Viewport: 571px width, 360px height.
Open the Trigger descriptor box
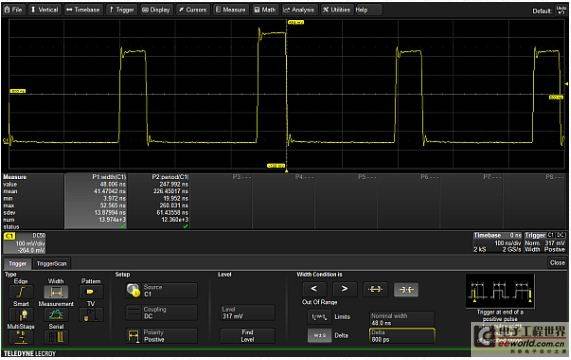pos(545,242)
